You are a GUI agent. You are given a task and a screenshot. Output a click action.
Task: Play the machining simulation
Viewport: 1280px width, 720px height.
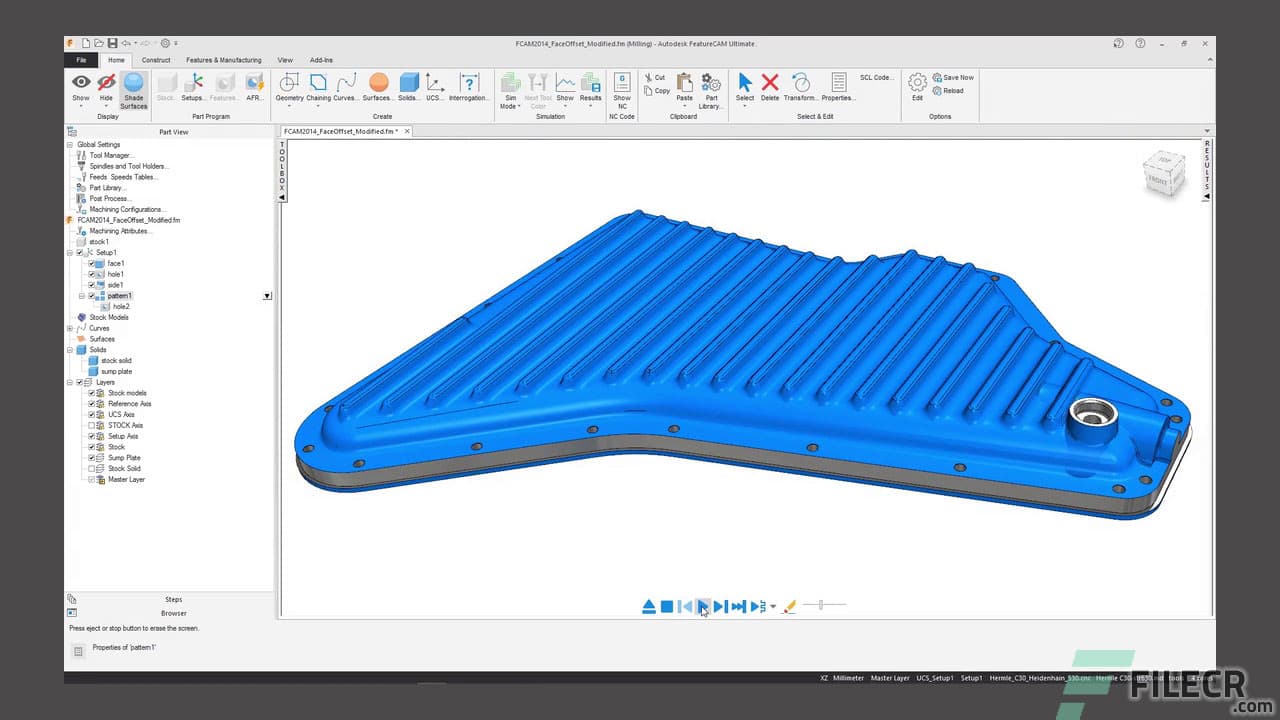coord(703,606)
